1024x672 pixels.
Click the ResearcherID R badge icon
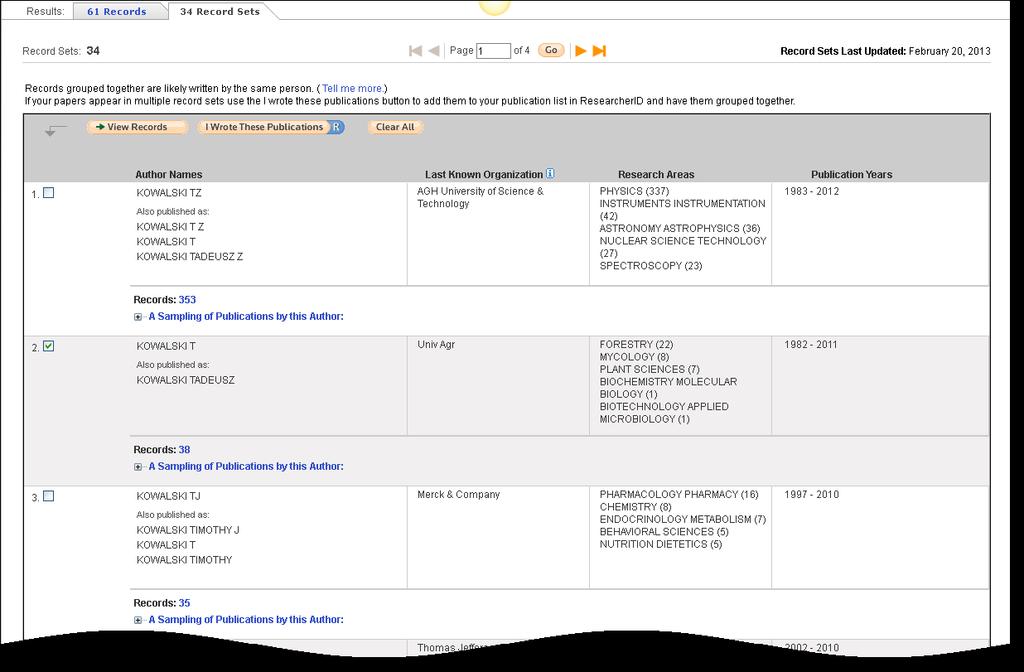coord(336,127)
